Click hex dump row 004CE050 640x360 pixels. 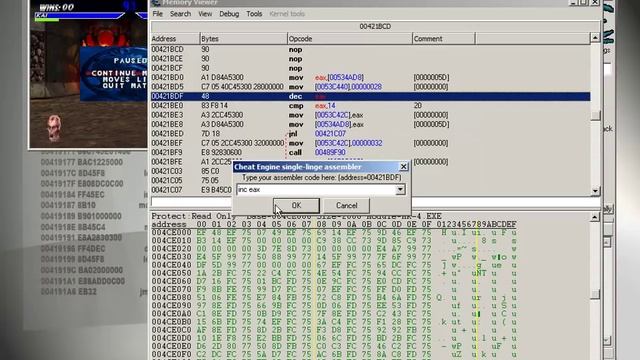tap(334, 273)
